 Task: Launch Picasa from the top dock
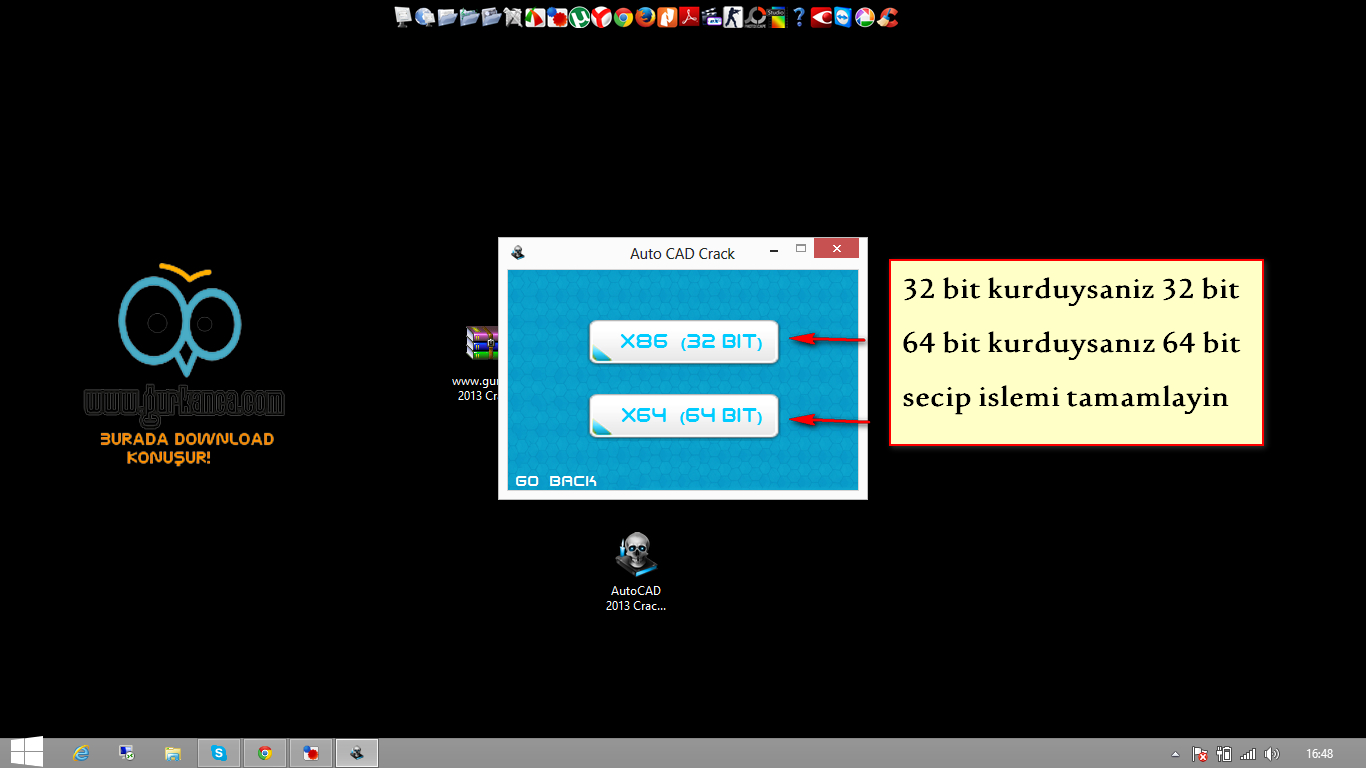tap(865, 17)
